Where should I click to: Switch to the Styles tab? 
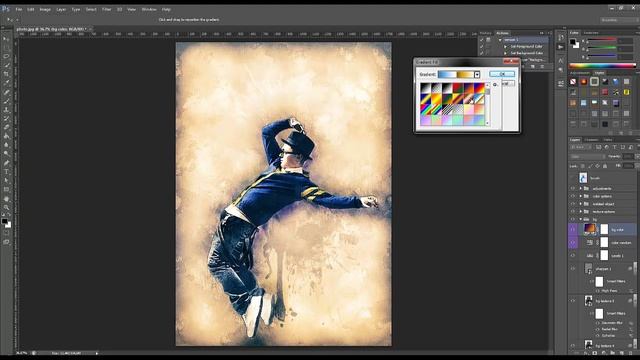[x=599, y=73]
